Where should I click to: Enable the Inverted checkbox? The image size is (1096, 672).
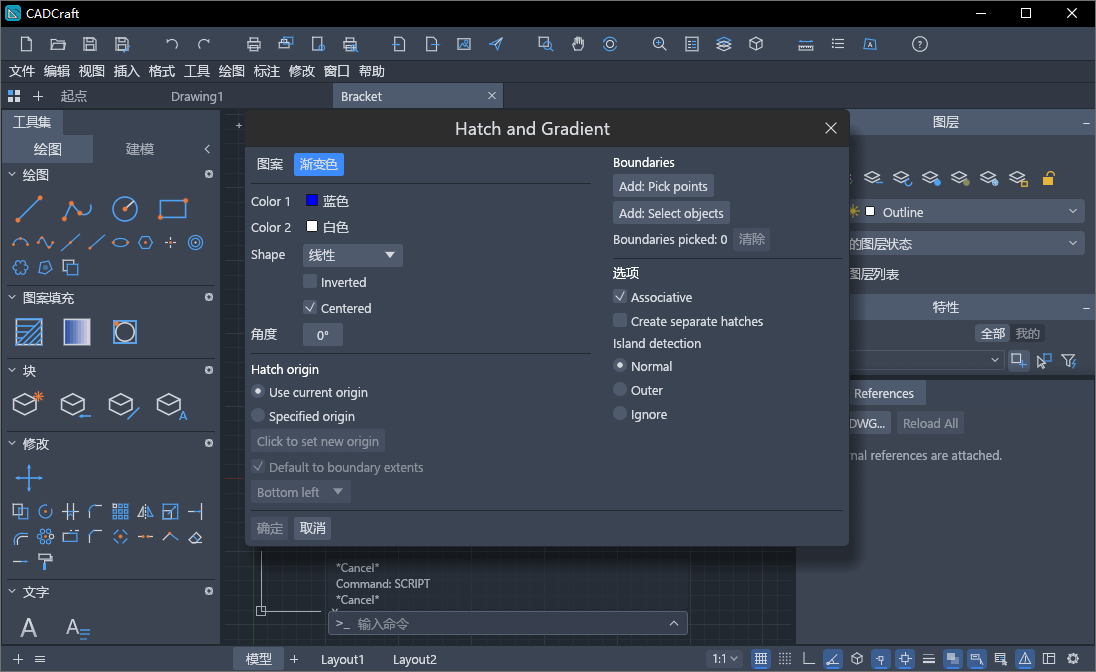[x=310, y=282]
